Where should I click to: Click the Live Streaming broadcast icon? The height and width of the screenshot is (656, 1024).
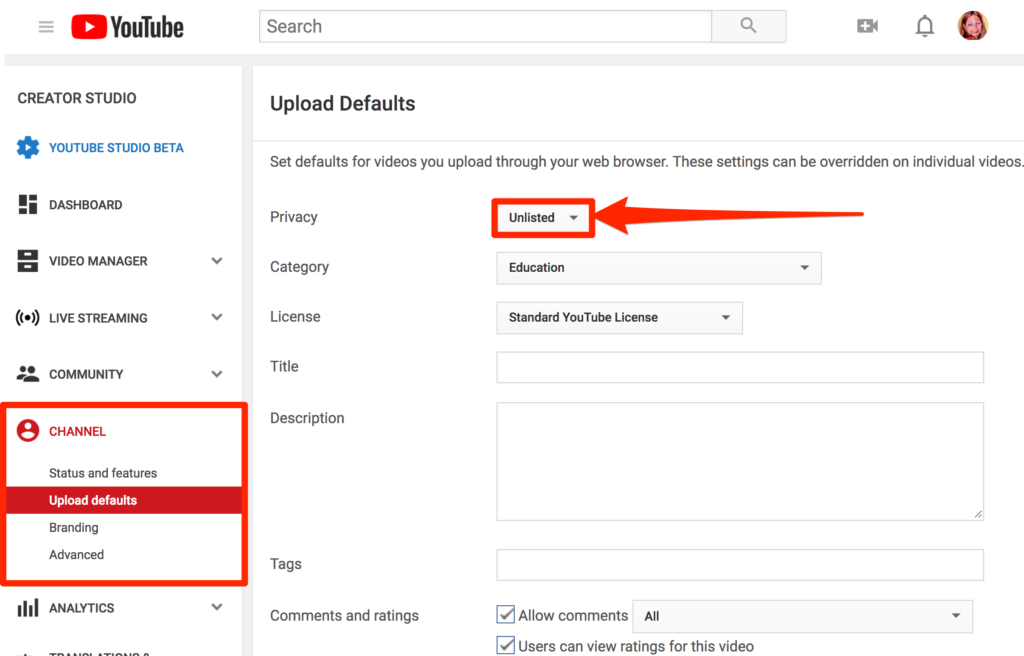(27, 318)
